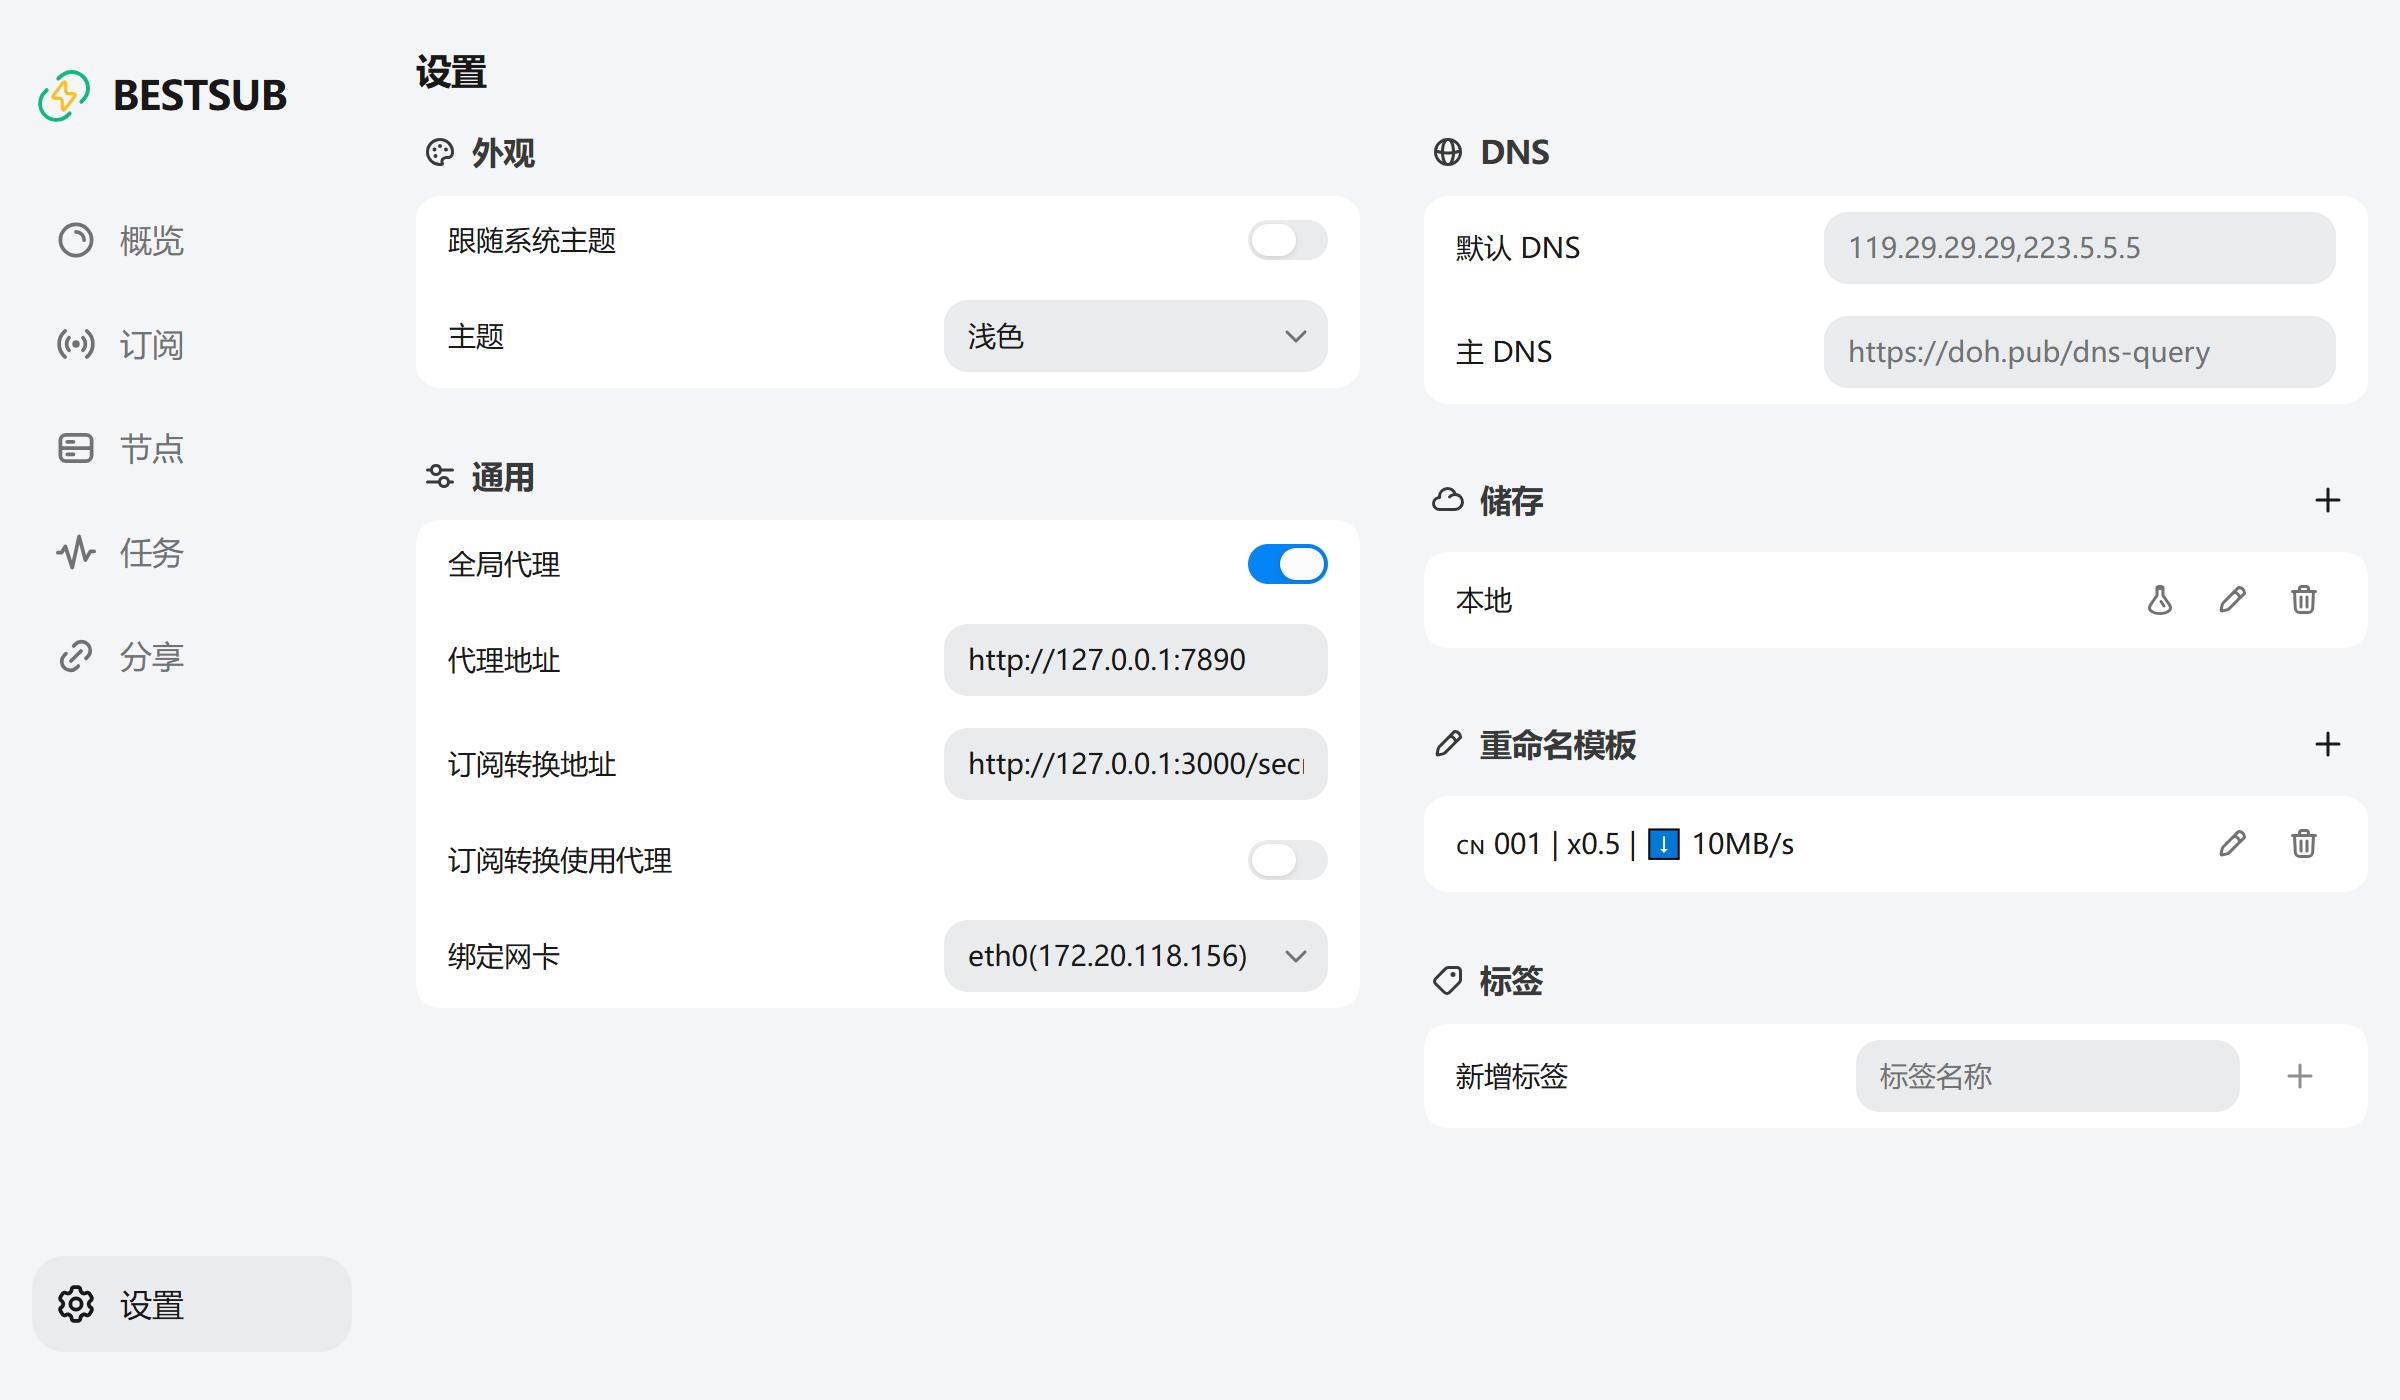This screenshot has width=2400, height=1400.
Task: Click the 新增标签 label
Action: [x=1512, y=1076]
